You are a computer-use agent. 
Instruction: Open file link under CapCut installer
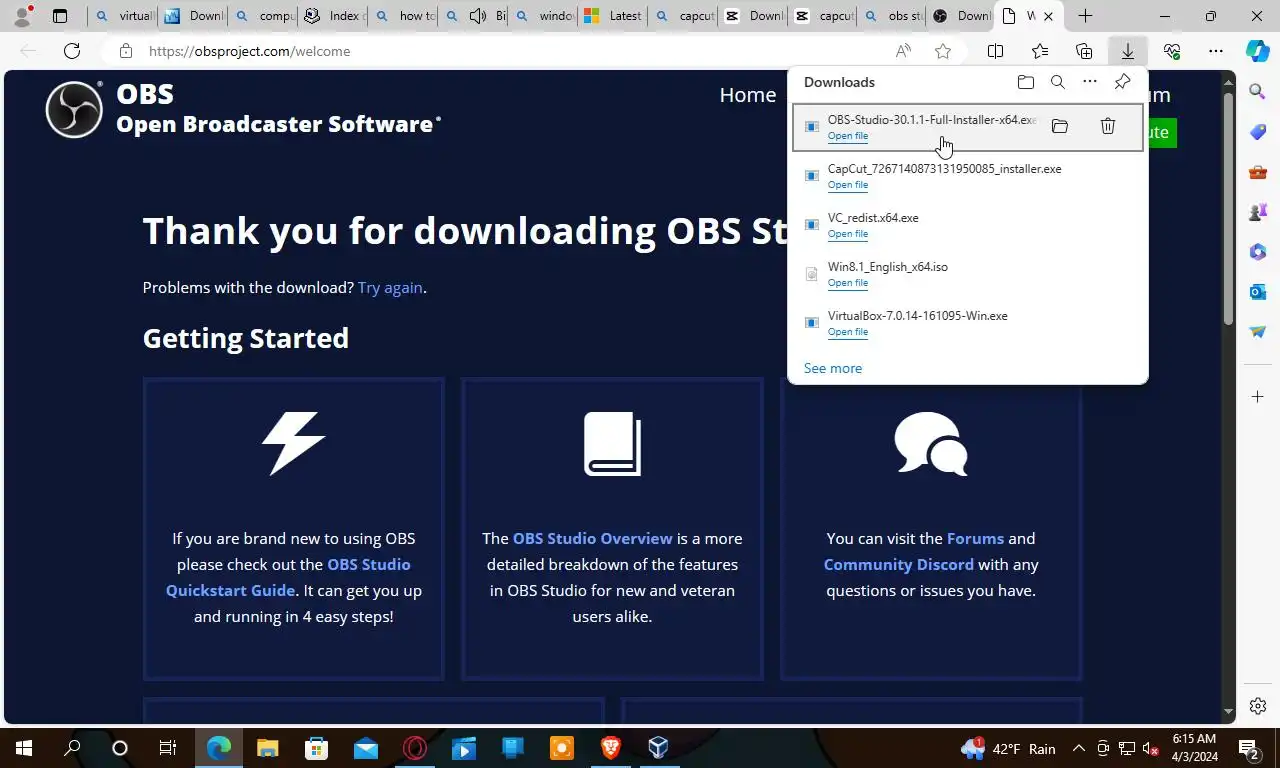[x=848, y=185]
